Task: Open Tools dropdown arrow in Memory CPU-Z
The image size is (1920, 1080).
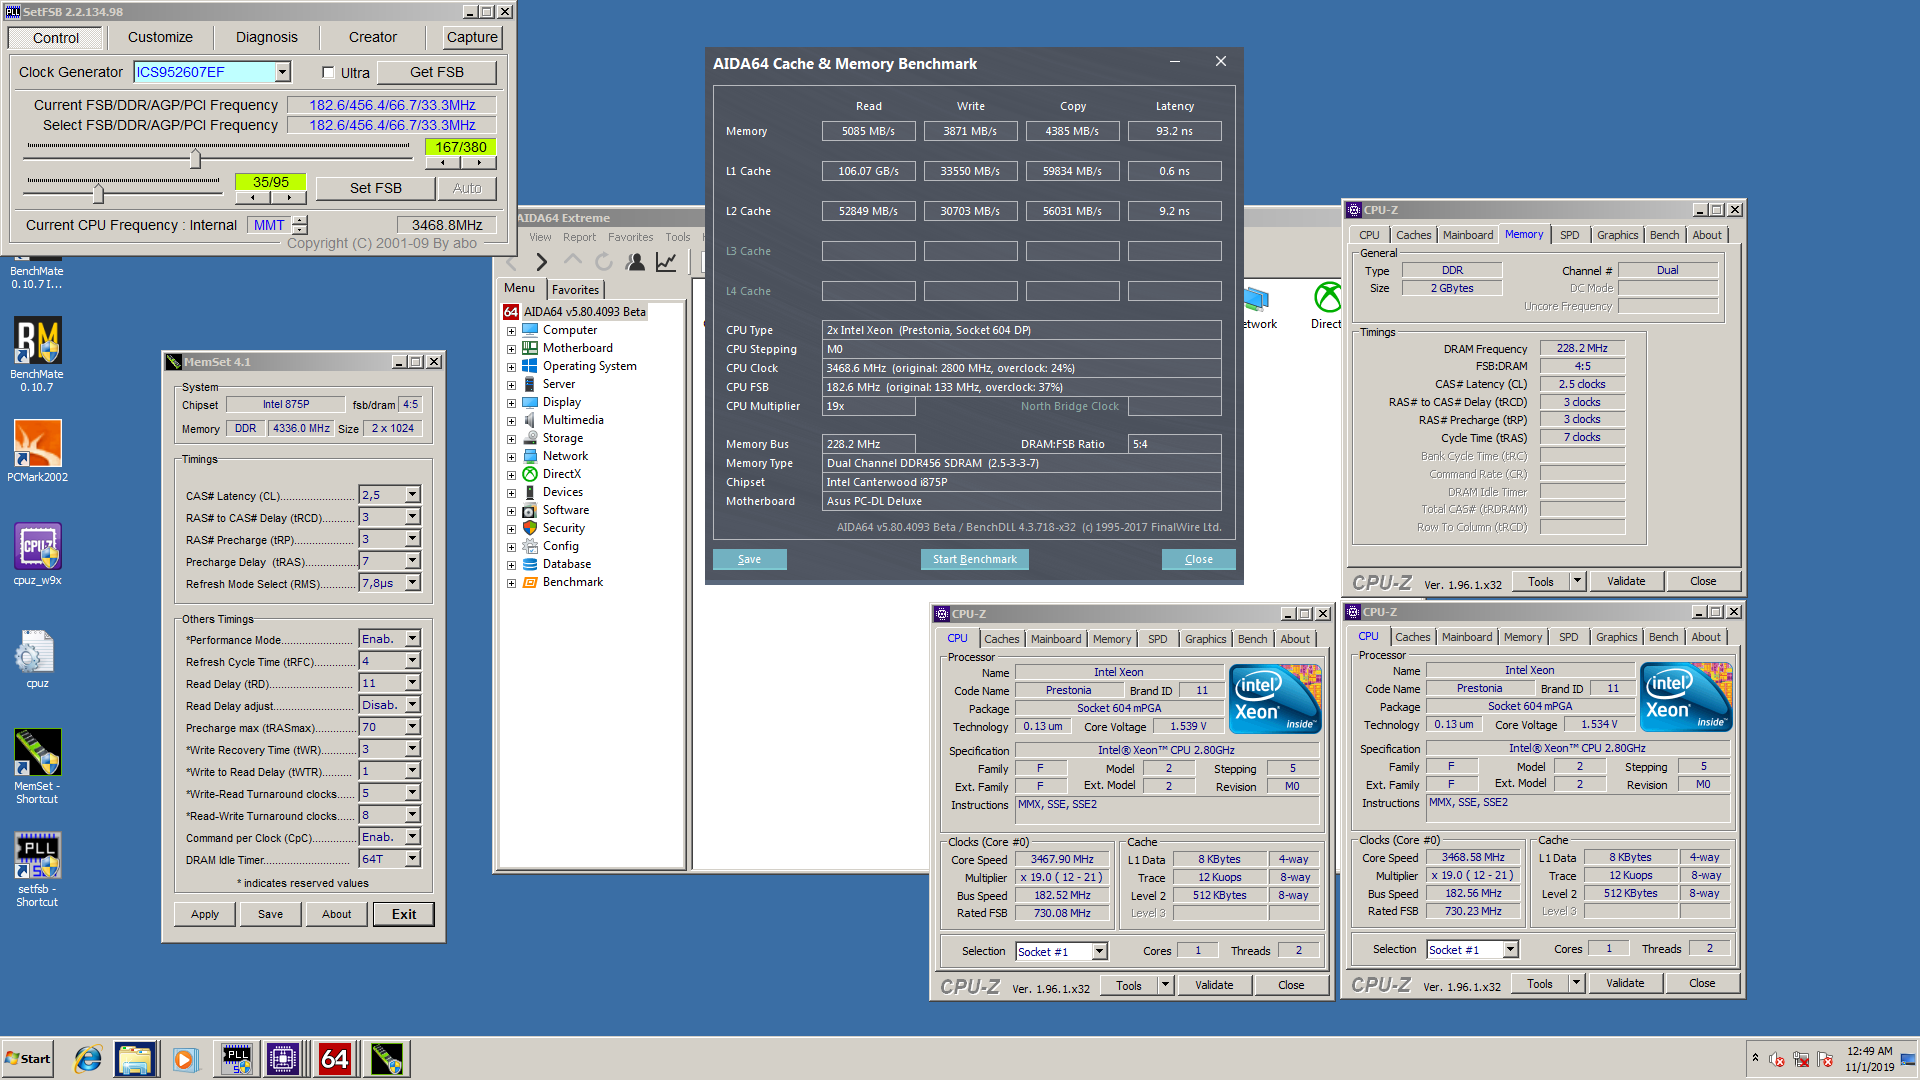Action: [x=1577, y=581]
